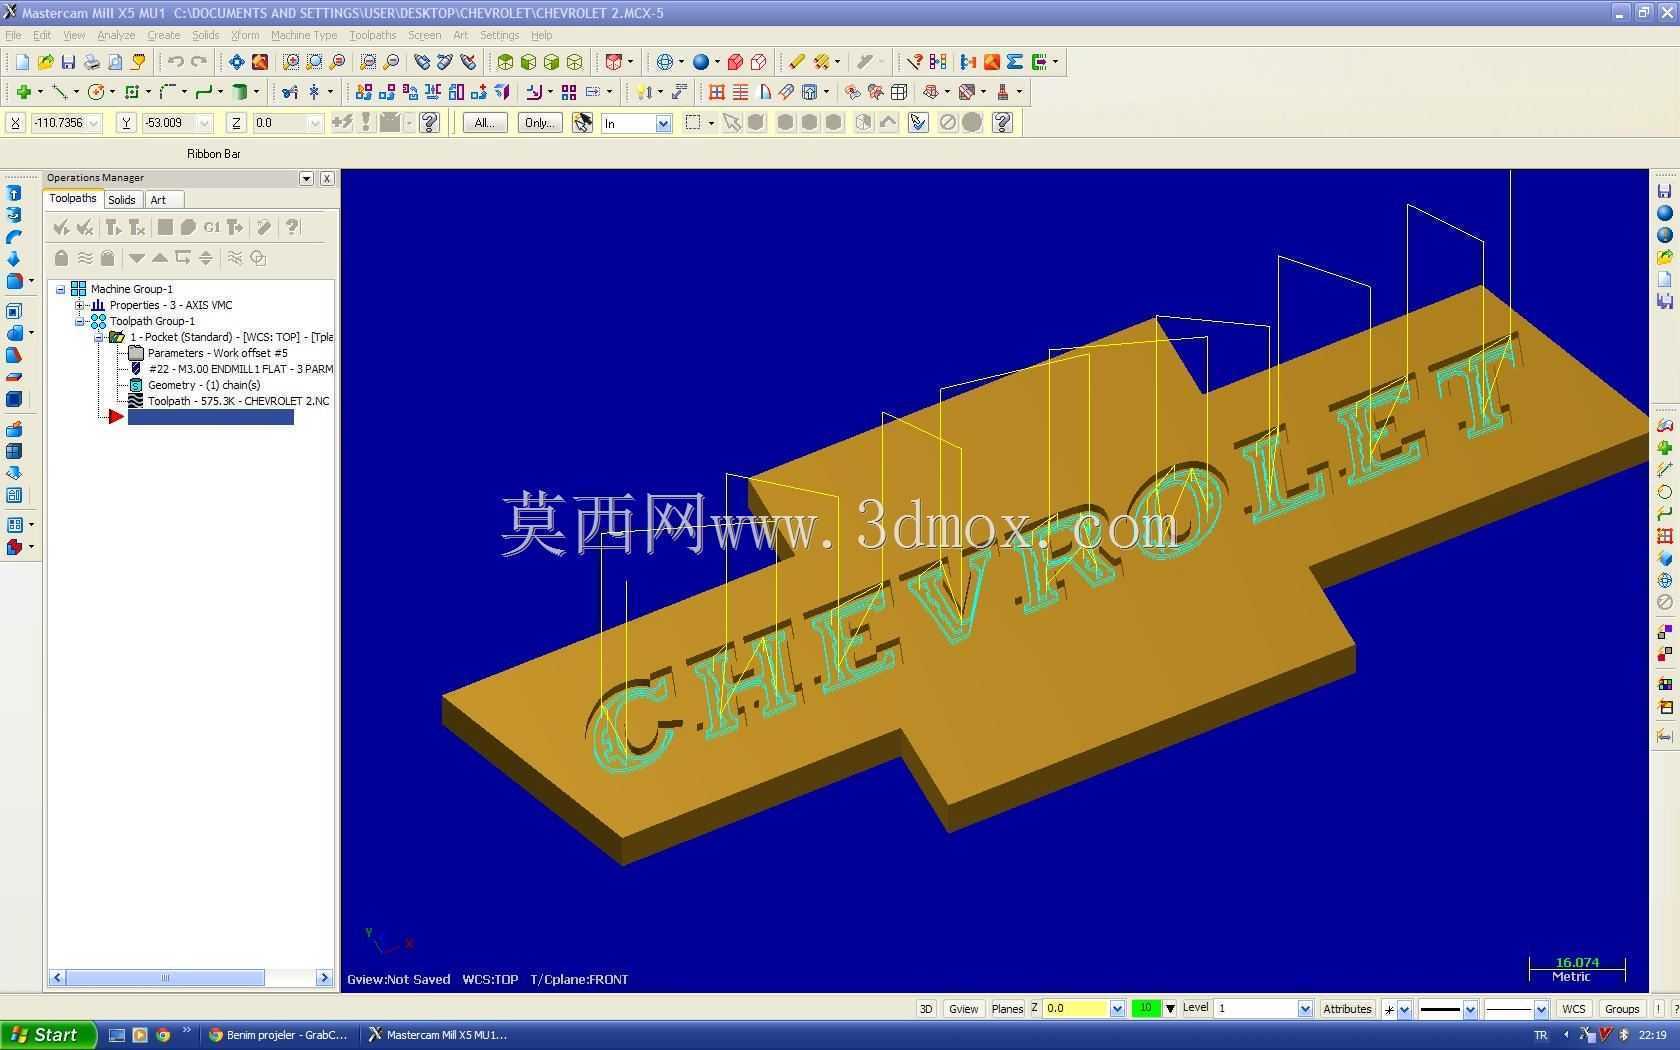1680x1050 pixels.
Task: Print with the printer icon
Action: (92, 62)
